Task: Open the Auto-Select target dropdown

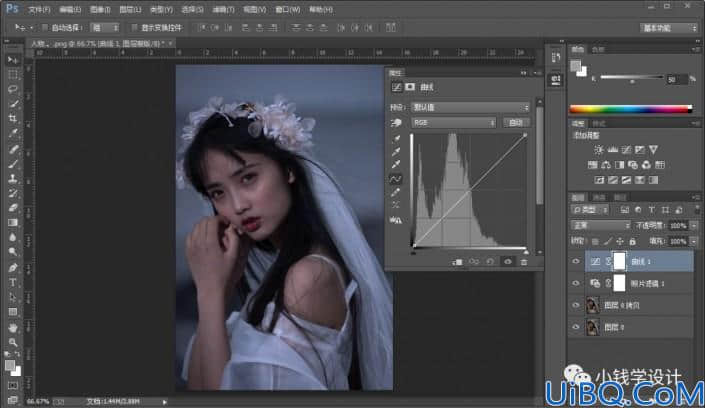Action: (105, 28)
